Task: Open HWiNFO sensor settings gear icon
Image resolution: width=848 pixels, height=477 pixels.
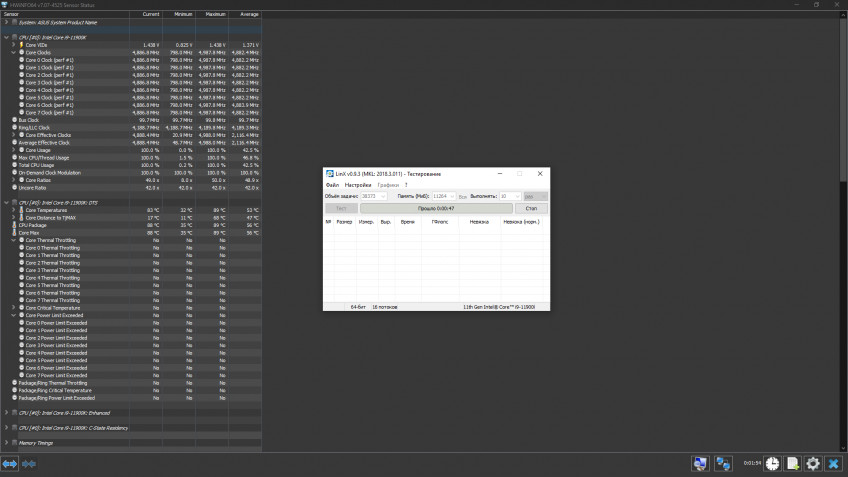Action: tap(813, 463)
